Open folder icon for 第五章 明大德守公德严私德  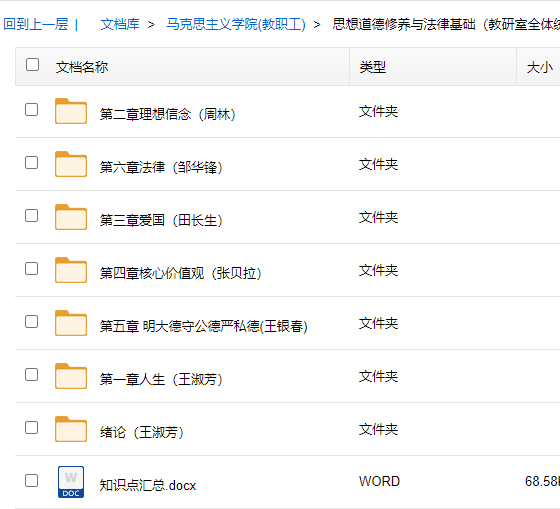[71, 323]
